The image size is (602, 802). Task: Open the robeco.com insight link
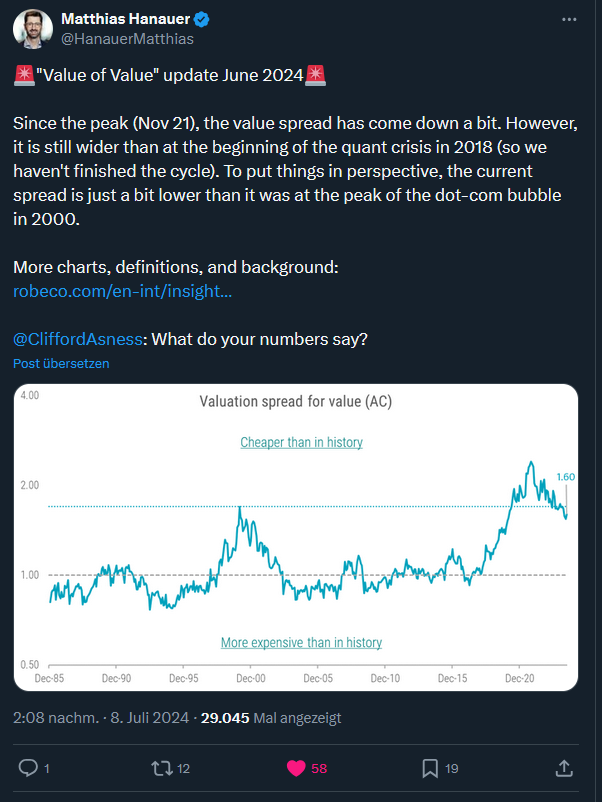(x=122, y=291)
